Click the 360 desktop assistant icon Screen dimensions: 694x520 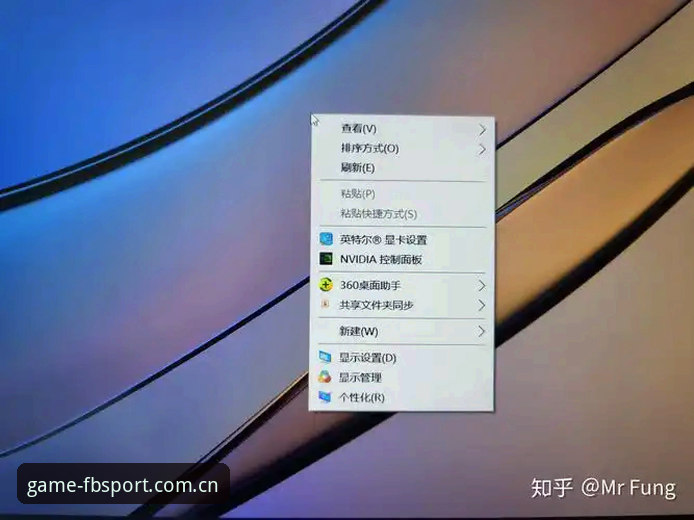tap(326, 285)
